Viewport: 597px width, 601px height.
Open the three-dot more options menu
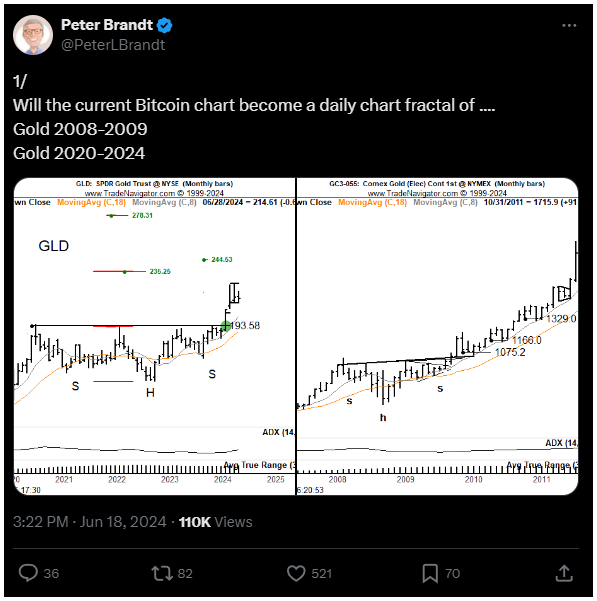tap(569, 25)
